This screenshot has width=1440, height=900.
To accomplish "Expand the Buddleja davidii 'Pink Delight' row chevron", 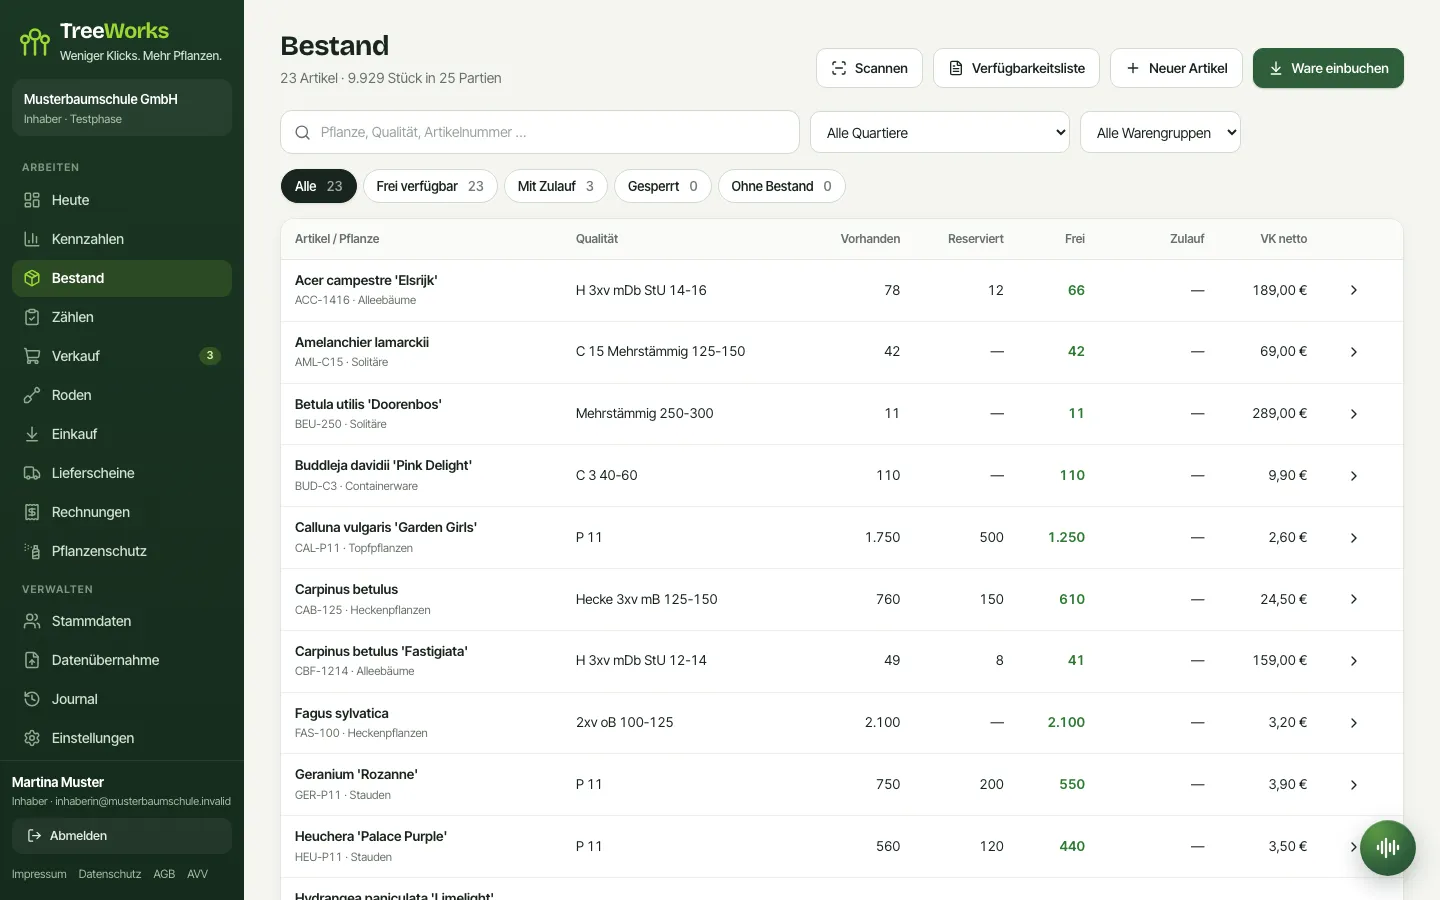I will coord(1354,476).
